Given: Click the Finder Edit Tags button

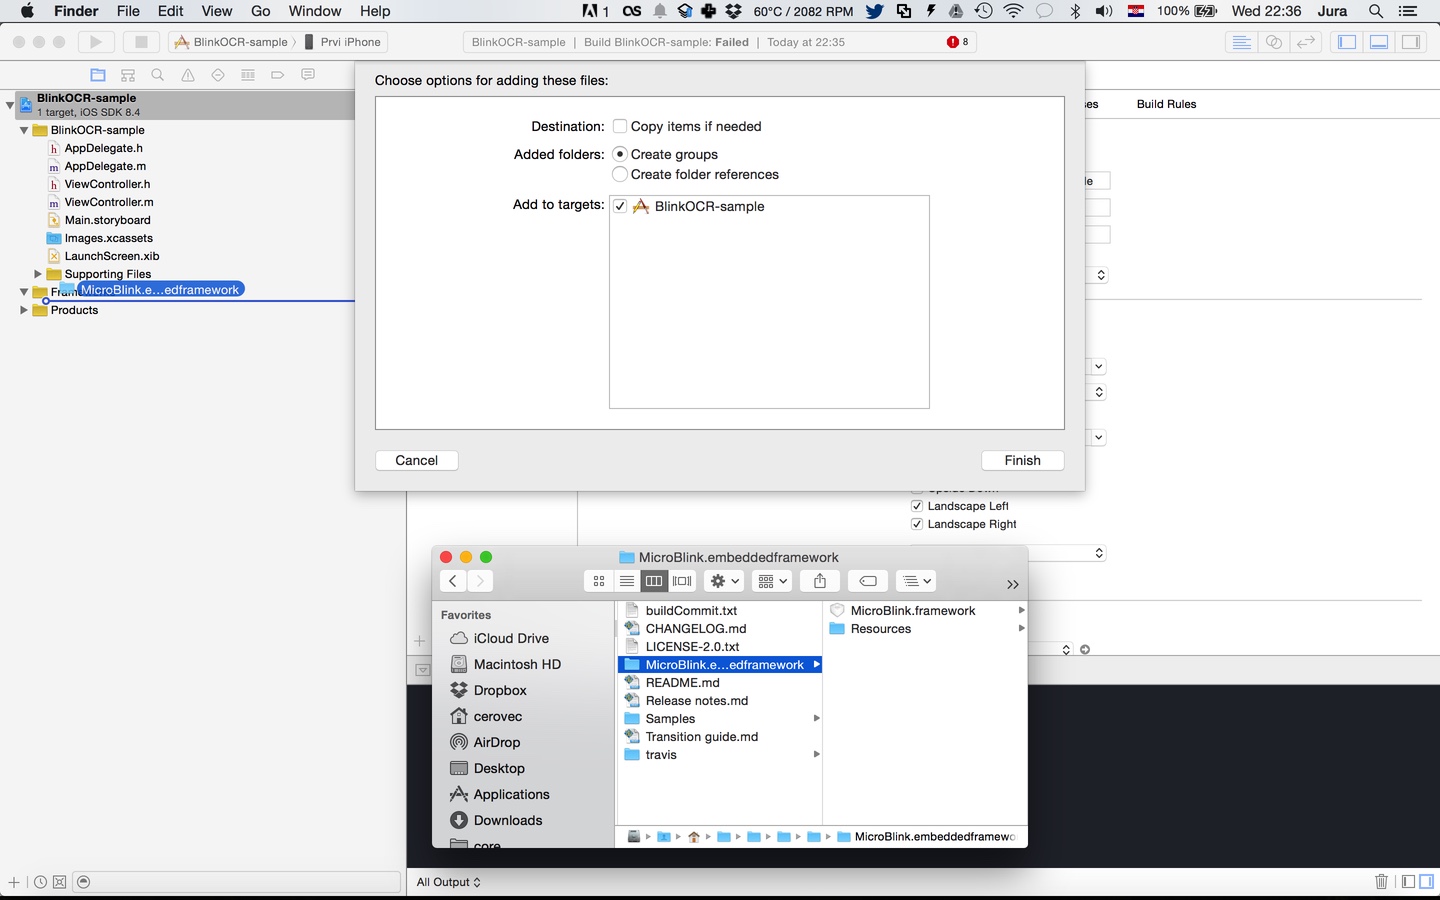Looking at the screenshot, I should [868, 581].
